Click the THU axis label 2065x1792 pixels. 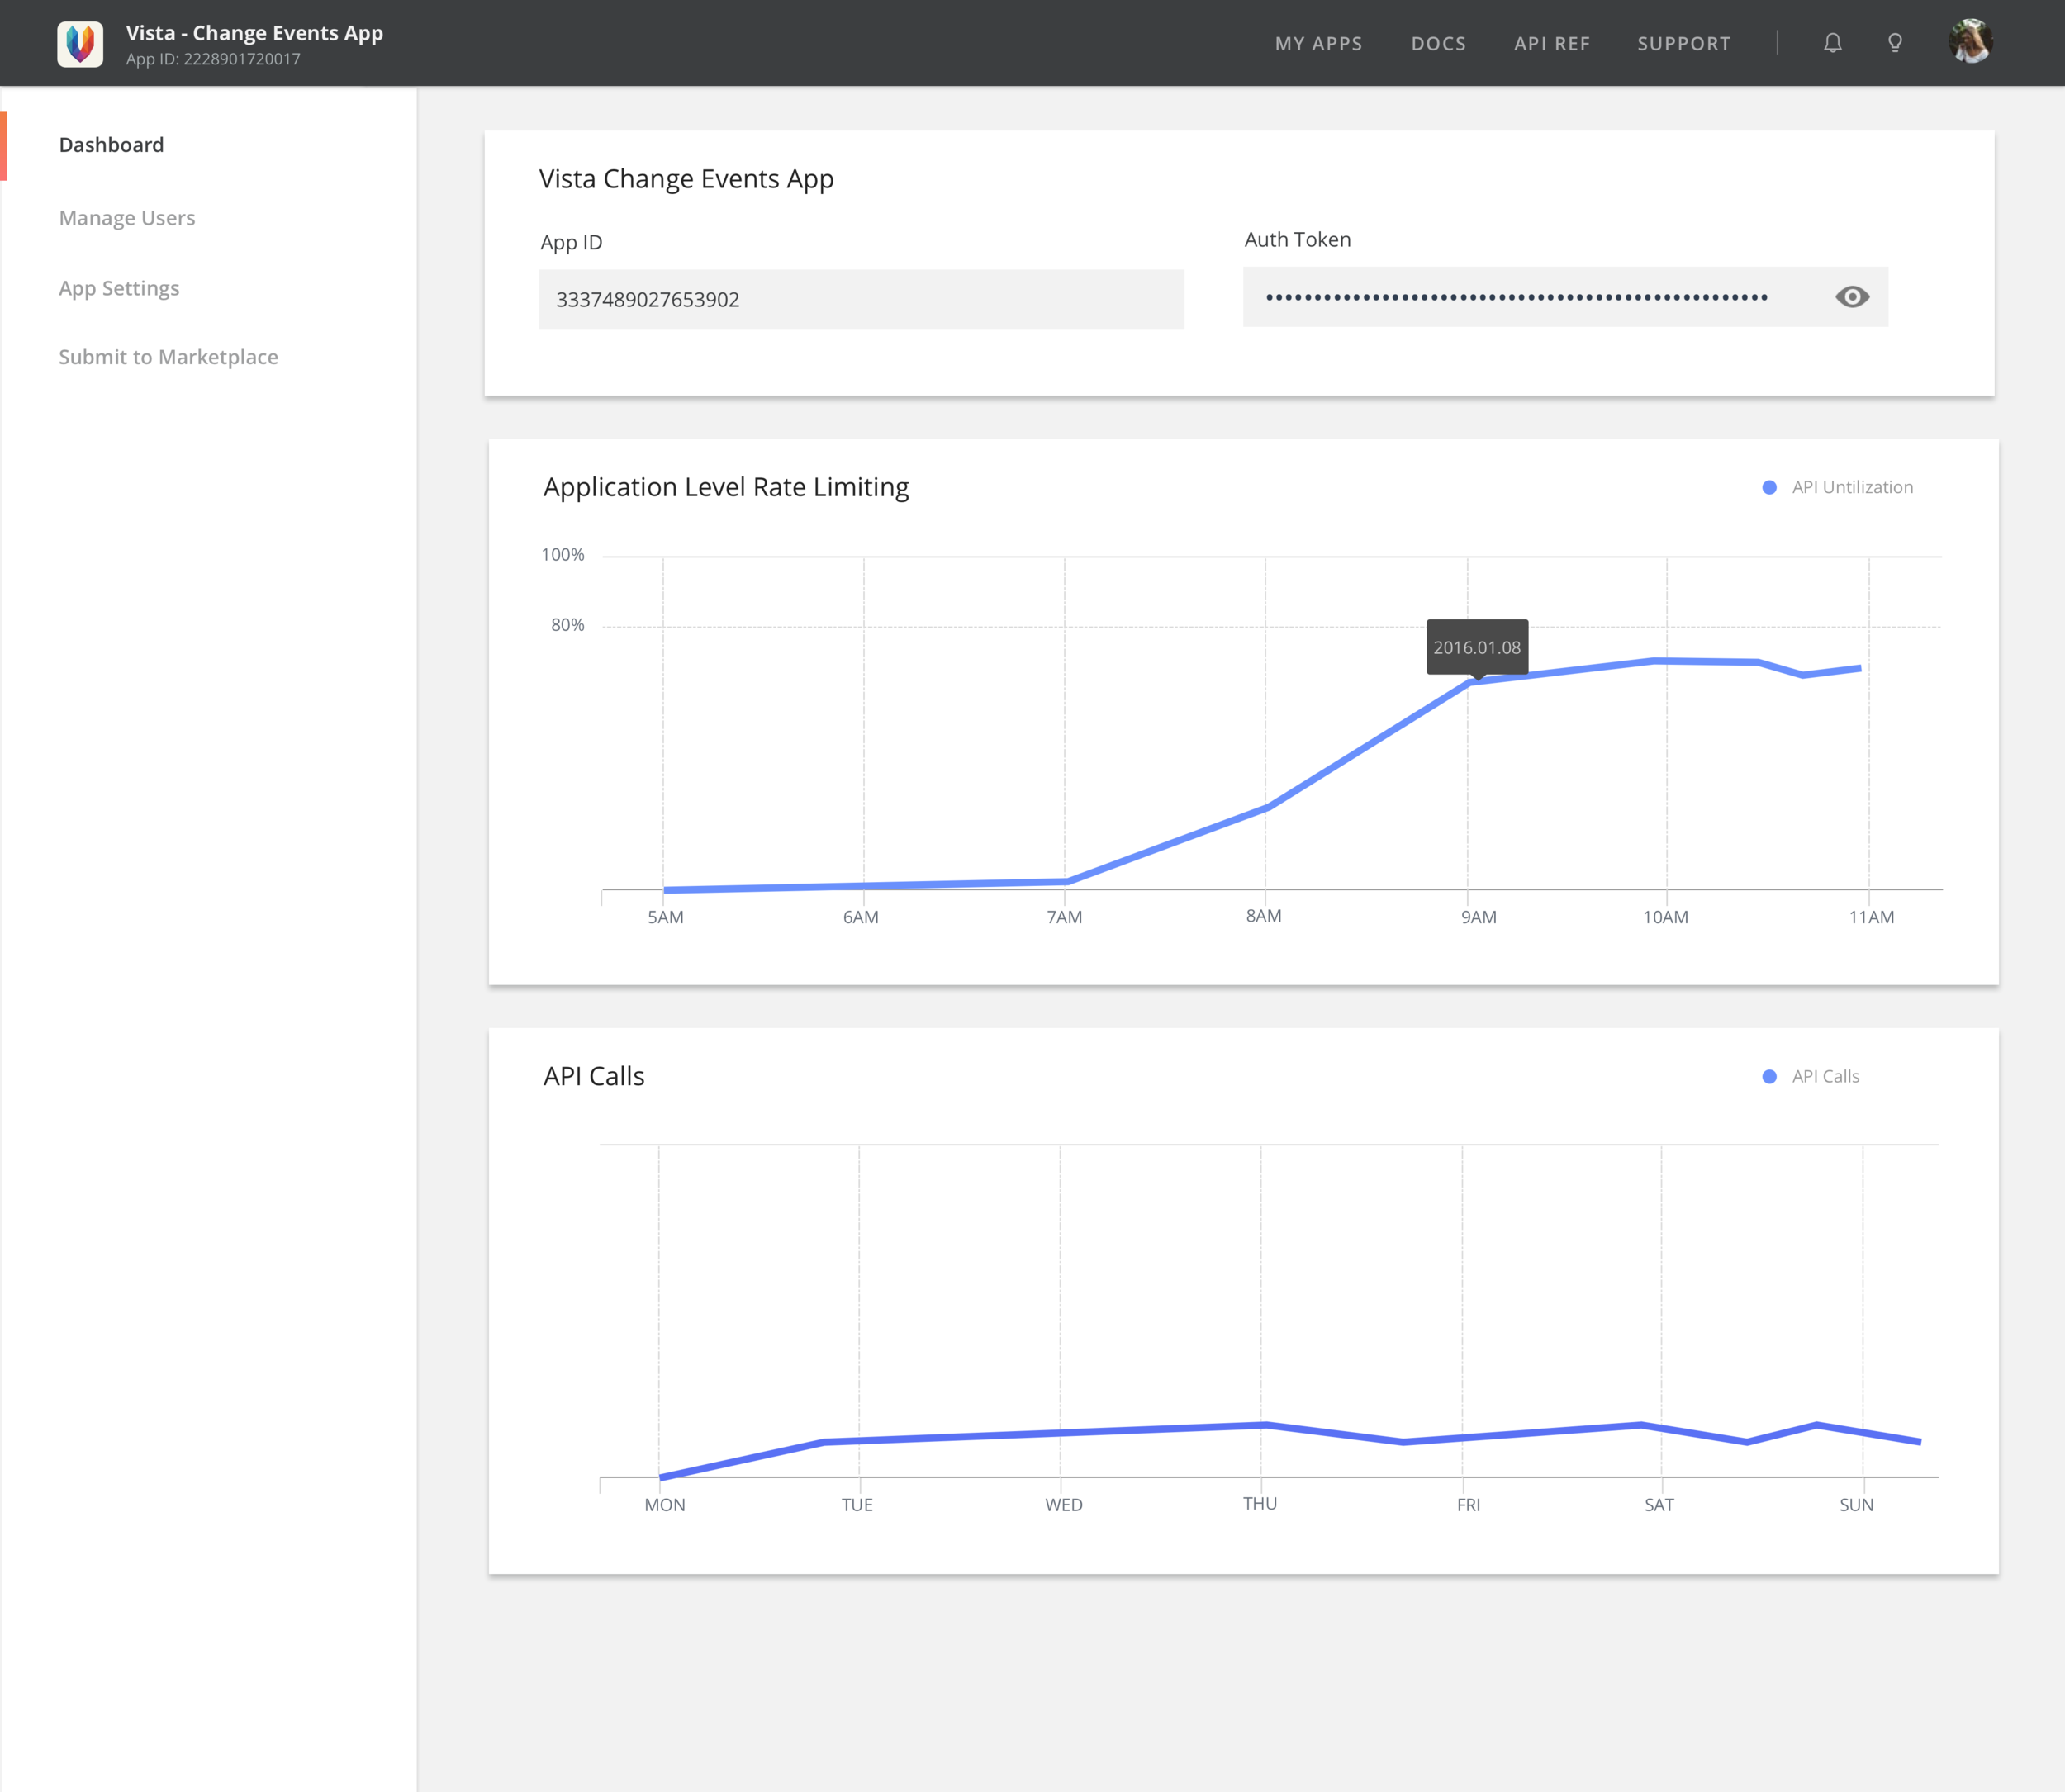(1260, 1503)
